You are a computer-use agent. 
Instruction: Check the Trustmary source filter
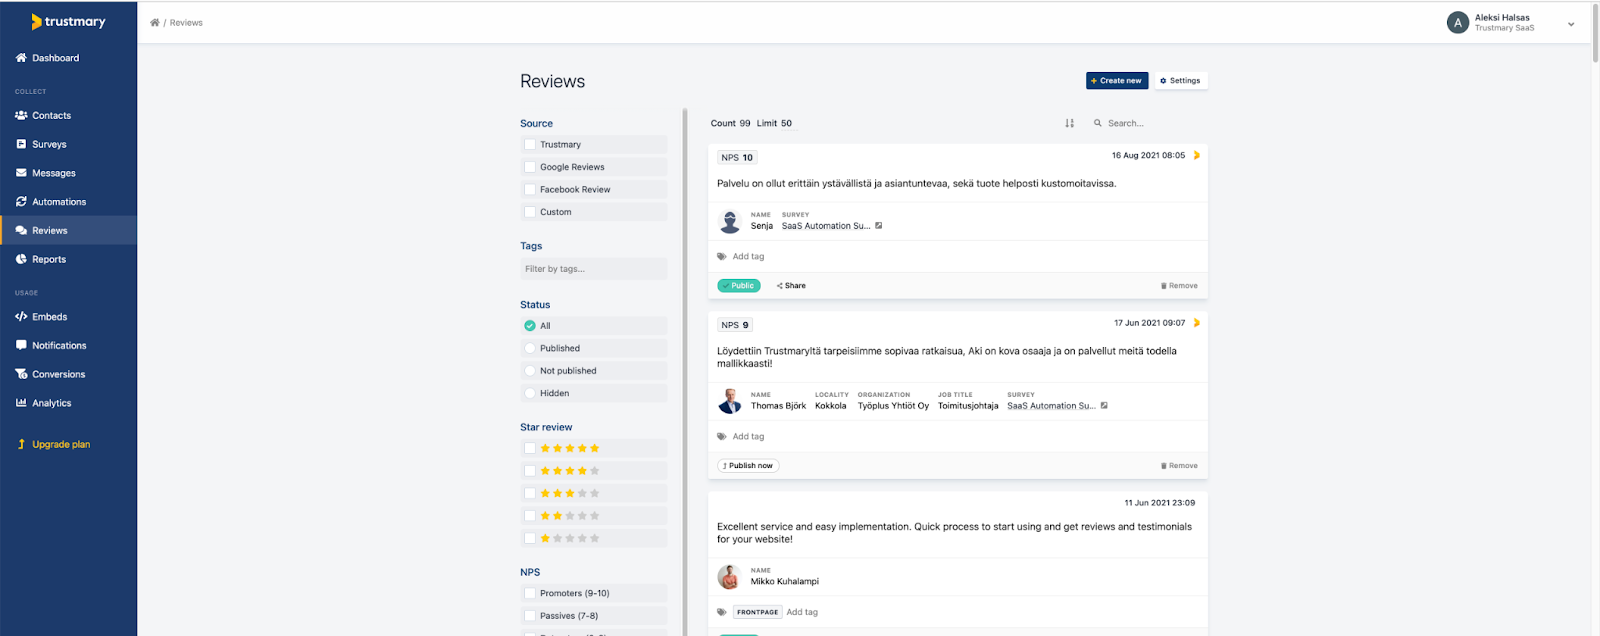pyautogui.click(x=530, y=144)
